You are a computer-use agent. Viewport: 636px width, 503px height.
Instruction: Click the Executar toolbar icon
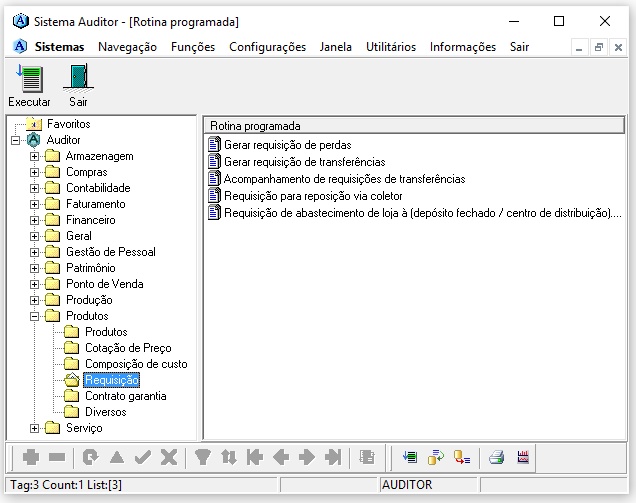pos(29,79)
